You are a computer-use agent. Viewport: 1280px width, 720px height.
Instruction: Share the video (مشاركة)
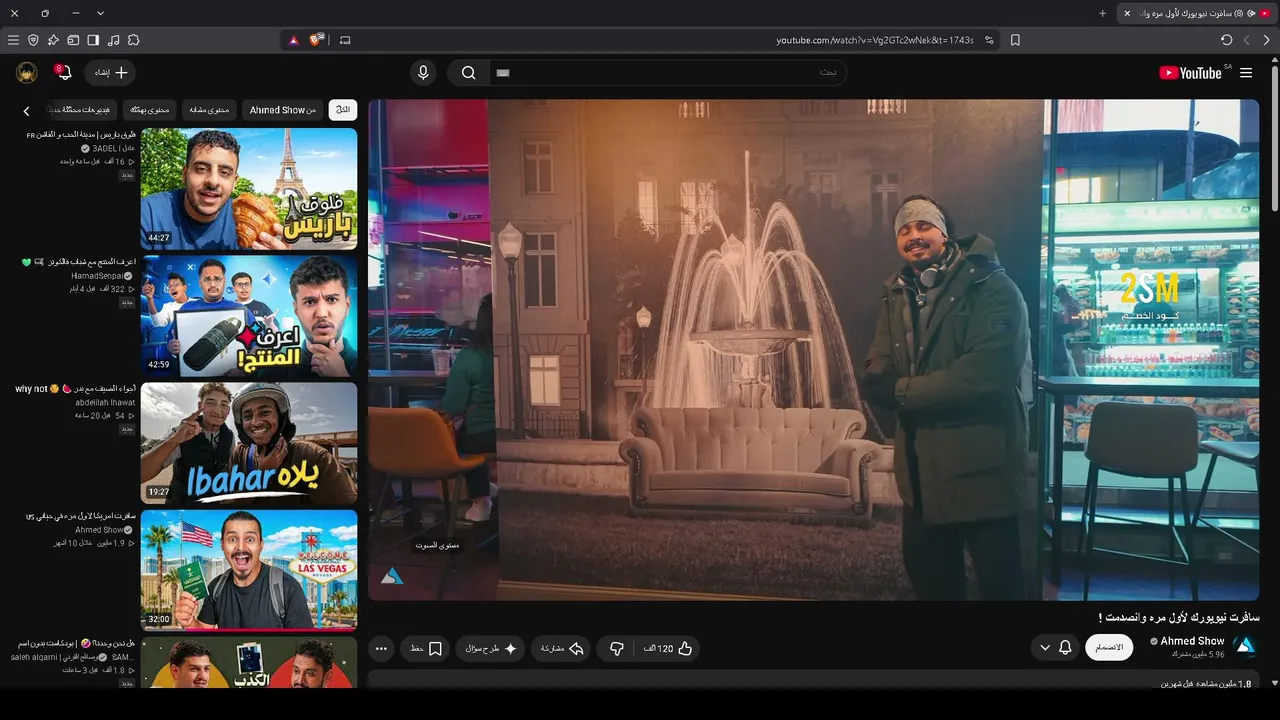pyautogui.click(x=562, y=648)
